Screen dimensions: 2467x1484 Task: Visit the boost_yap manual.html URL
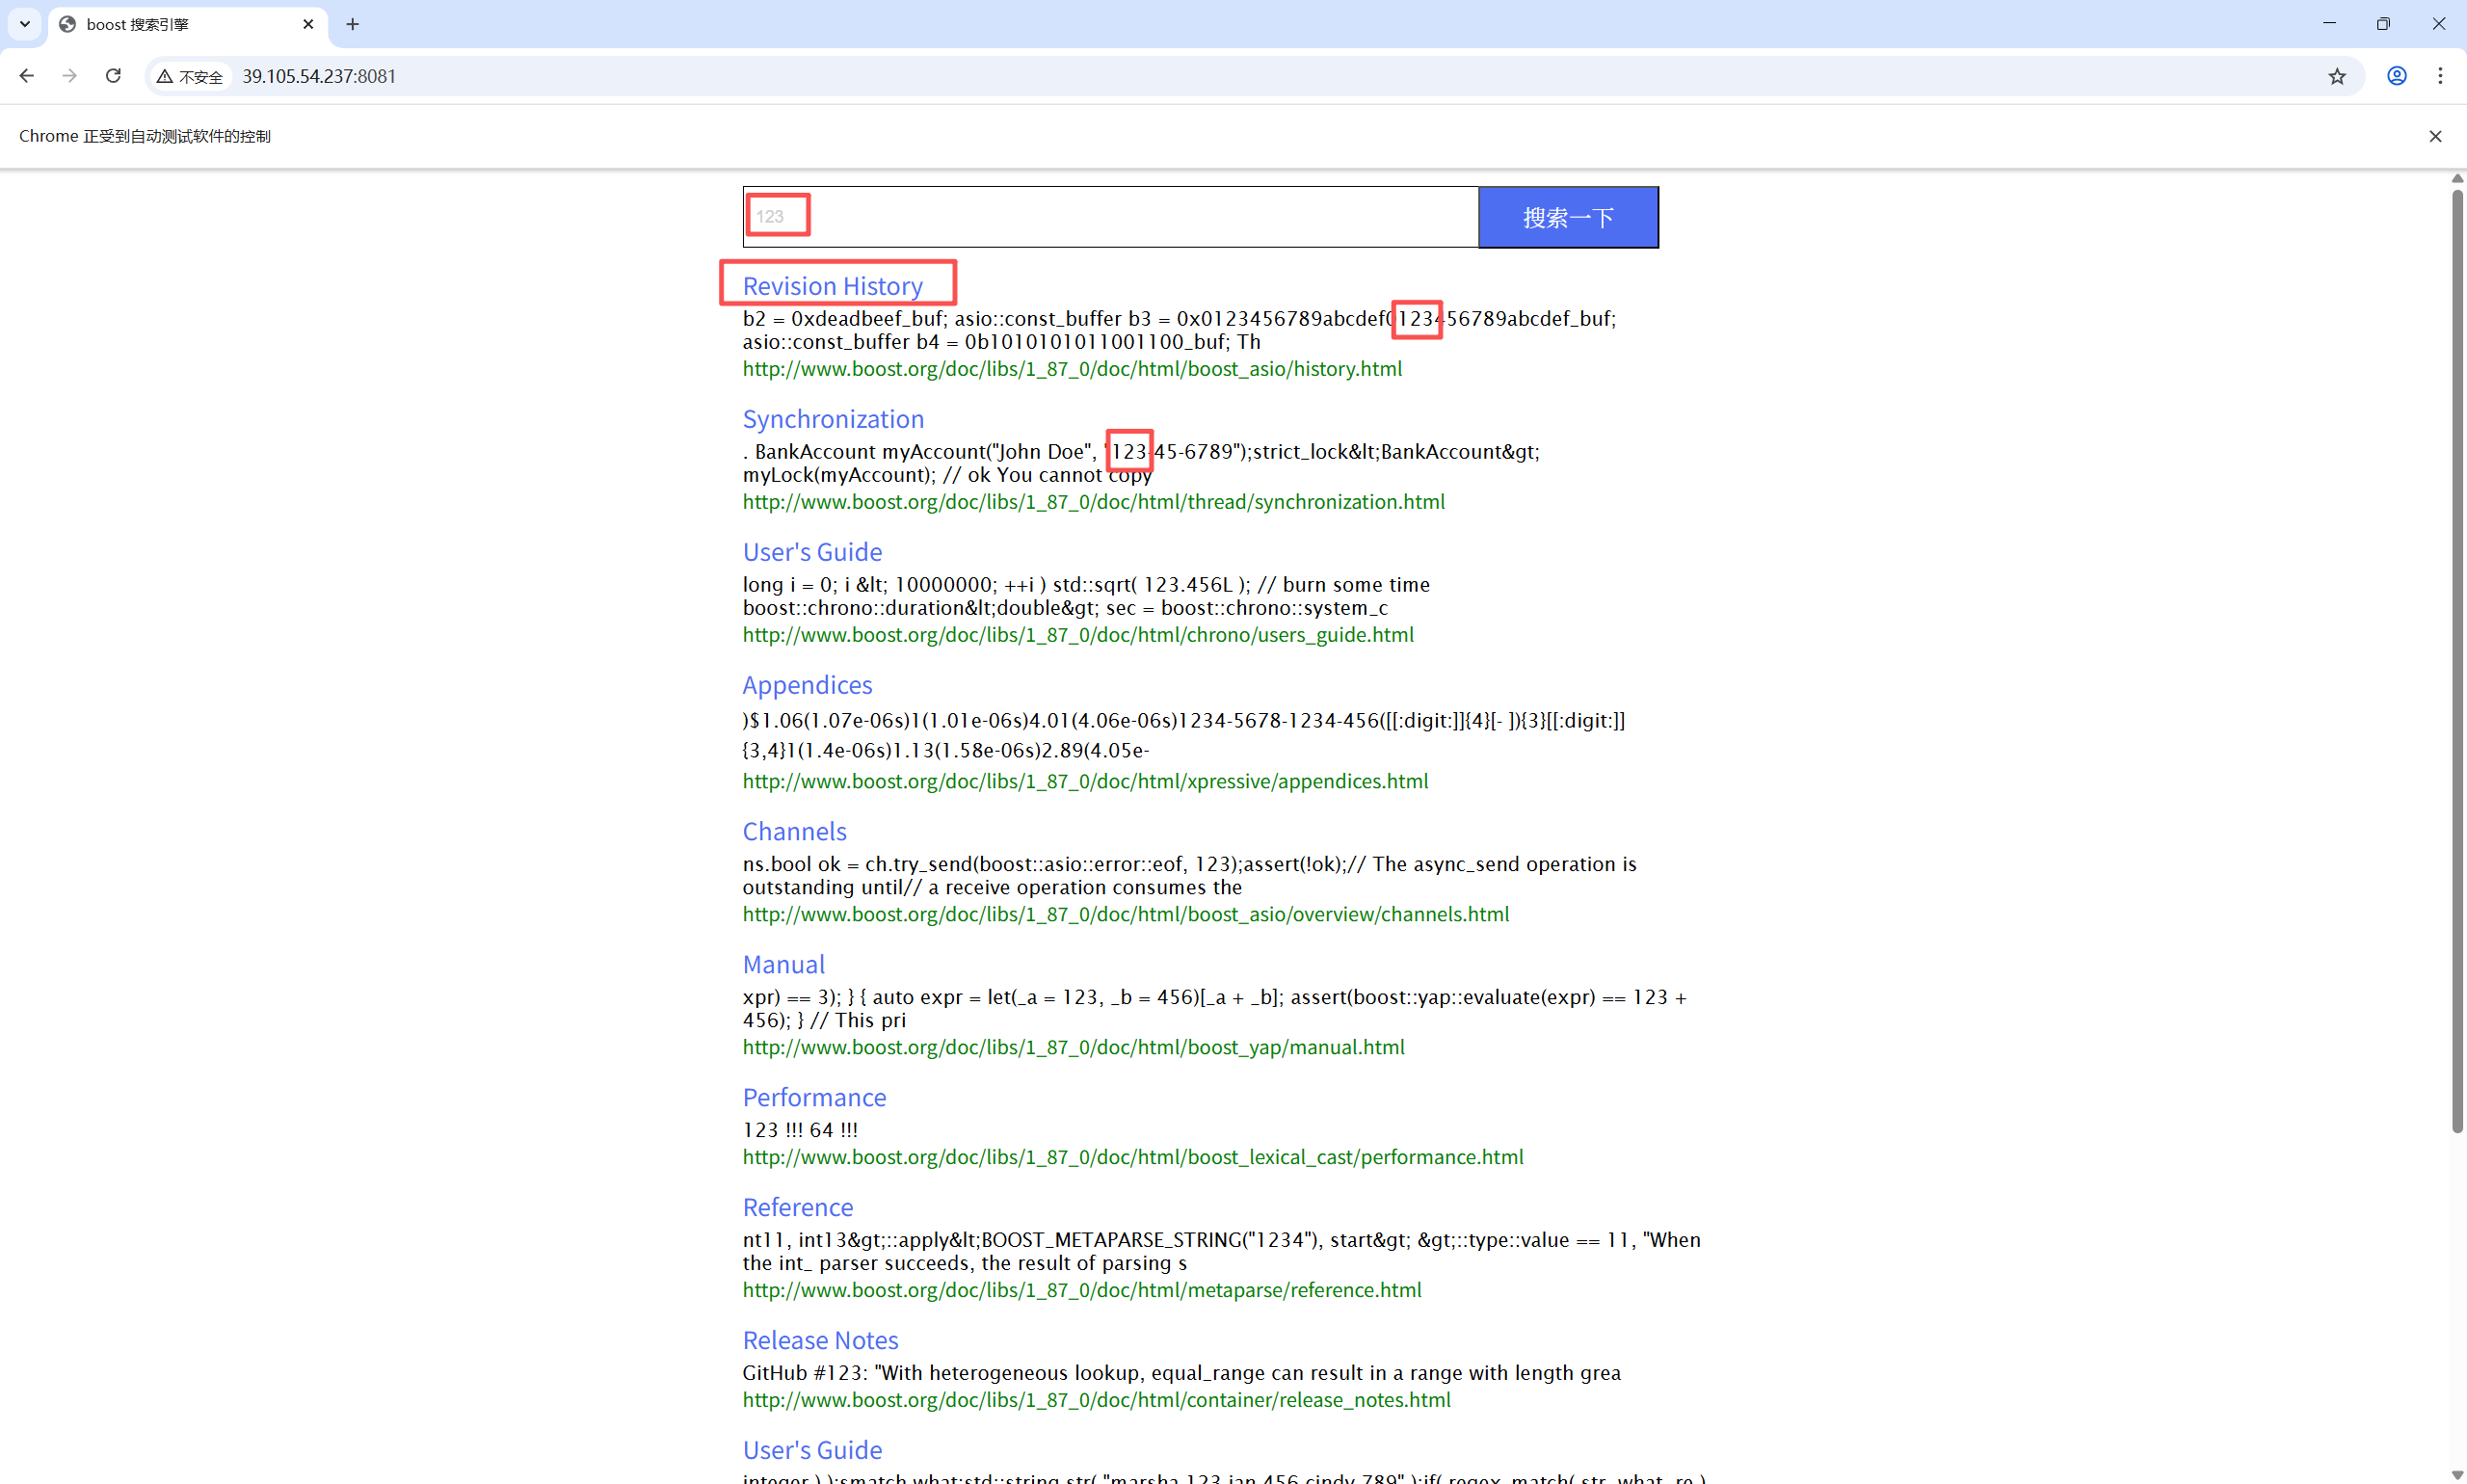1073,1047
